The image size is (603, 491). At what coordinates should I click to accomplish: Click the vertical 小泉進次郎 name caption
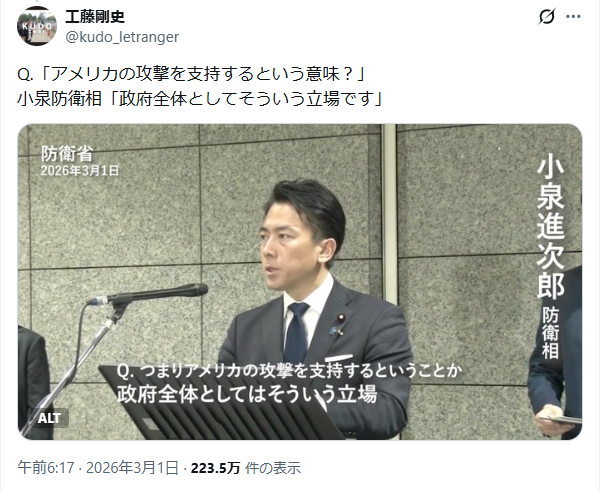[551, 228]
